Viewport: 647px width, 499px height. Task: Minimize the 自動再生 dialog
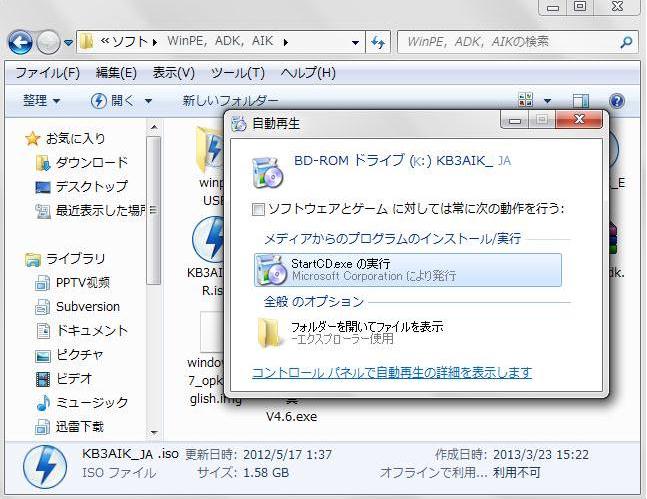click(515, 120)
